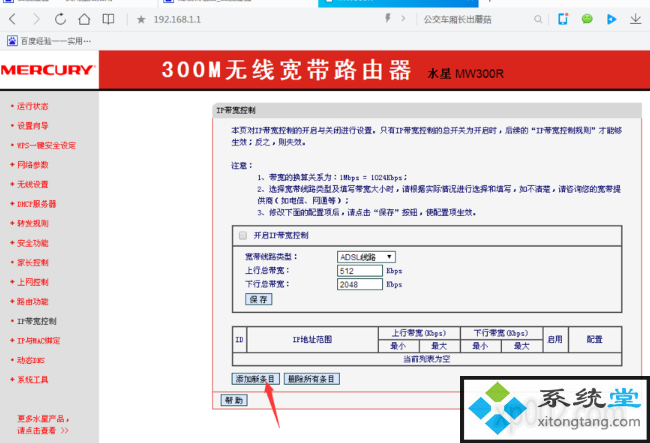Open the WeChat toolbar icon
This screenshot has width=650, height=443.
(x=587, y=19)
